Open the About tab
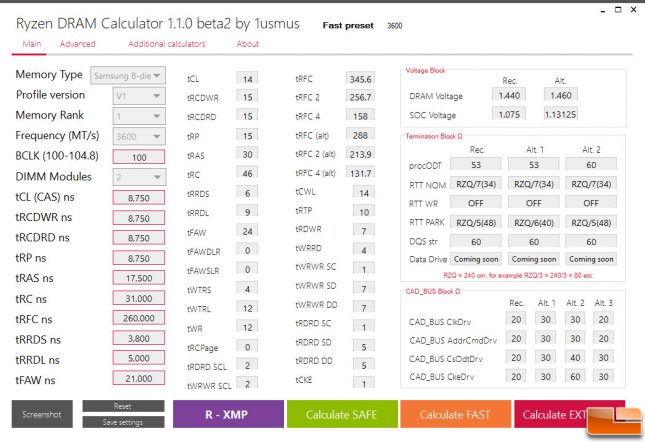Screen dimensions: 645x442 pyautogui.click(x=248, y=44)
